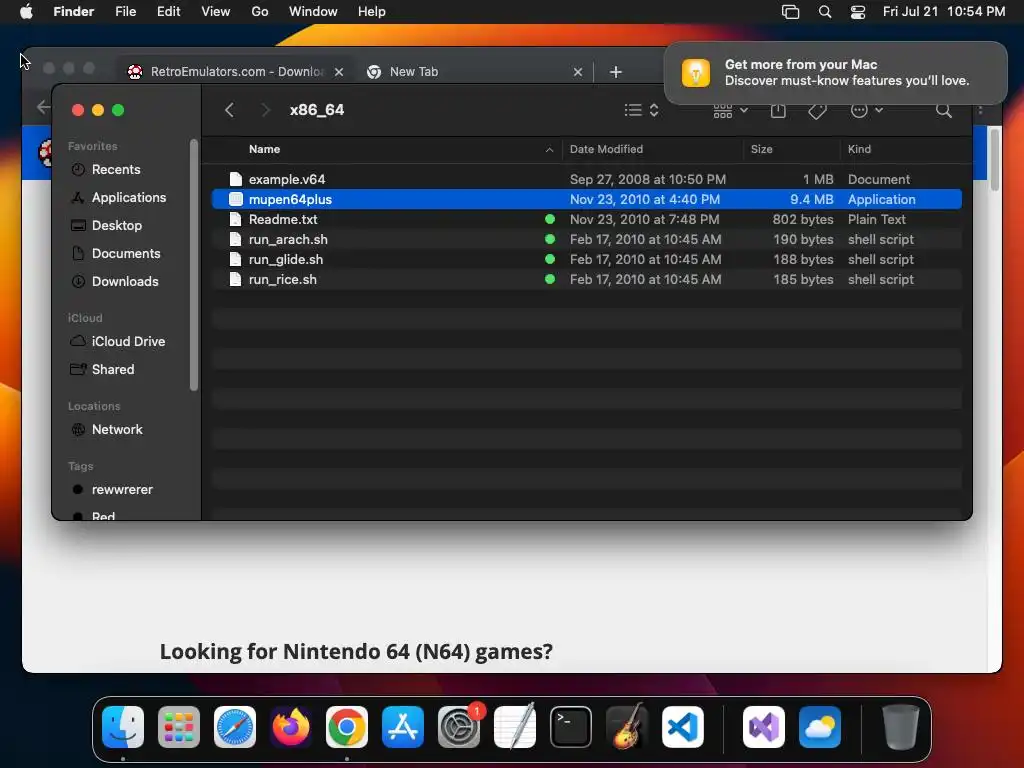Open Spotlight search in menu bar
This screenshot has width=1024, height=768.
pyautogui.click(x=825, y=12)
